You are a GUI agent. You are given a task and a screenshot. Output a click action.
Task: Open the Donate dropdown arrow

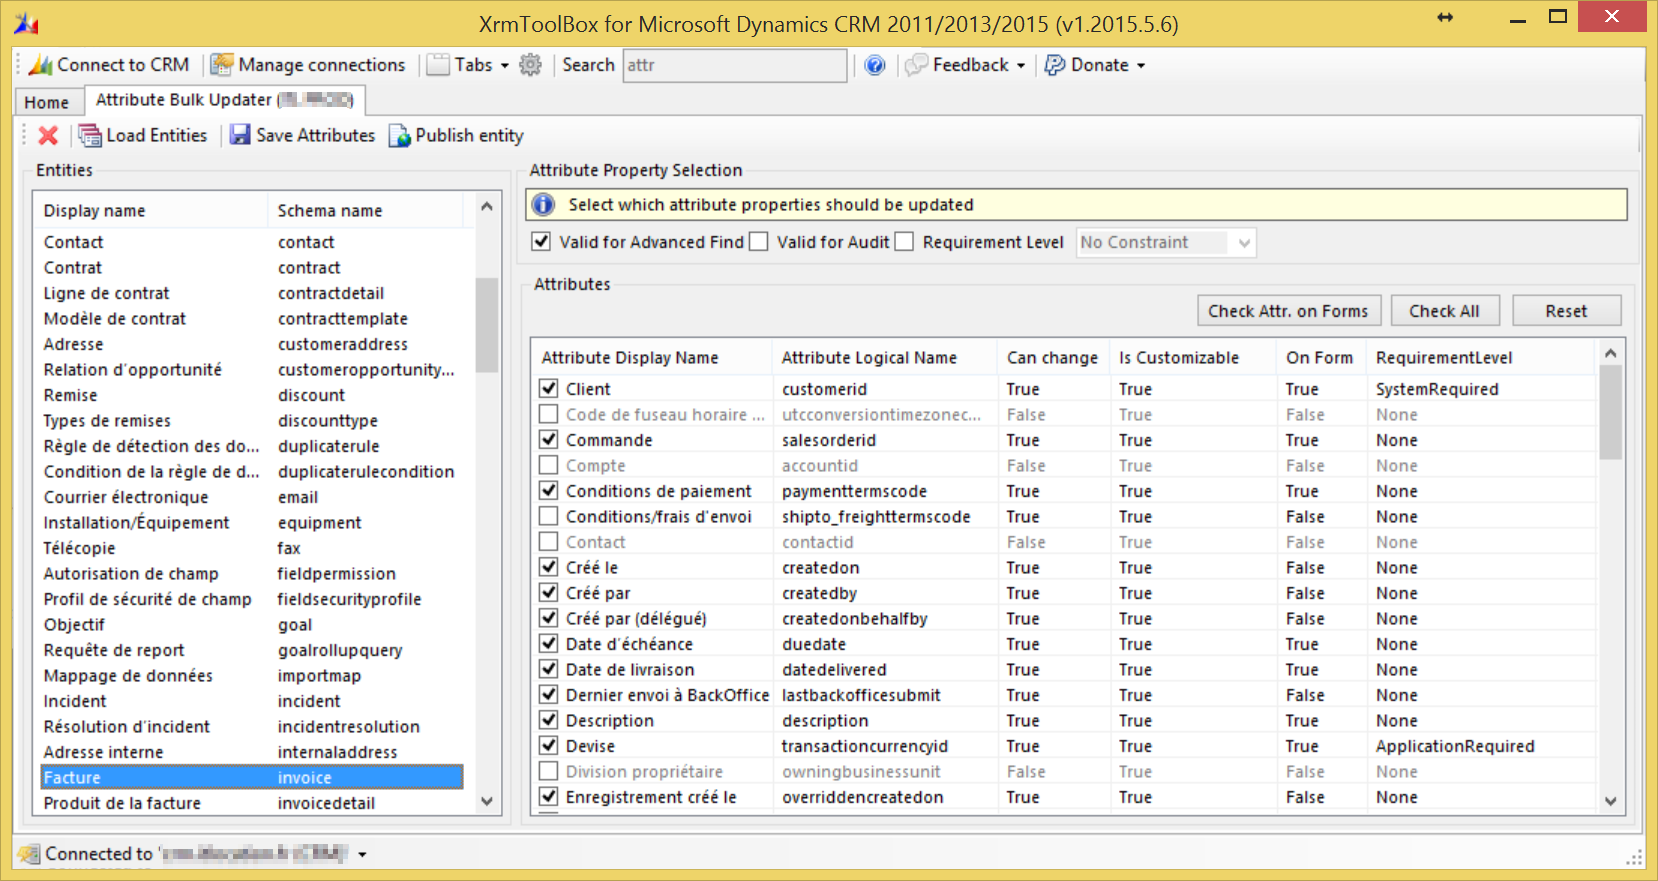[1141, 66]
